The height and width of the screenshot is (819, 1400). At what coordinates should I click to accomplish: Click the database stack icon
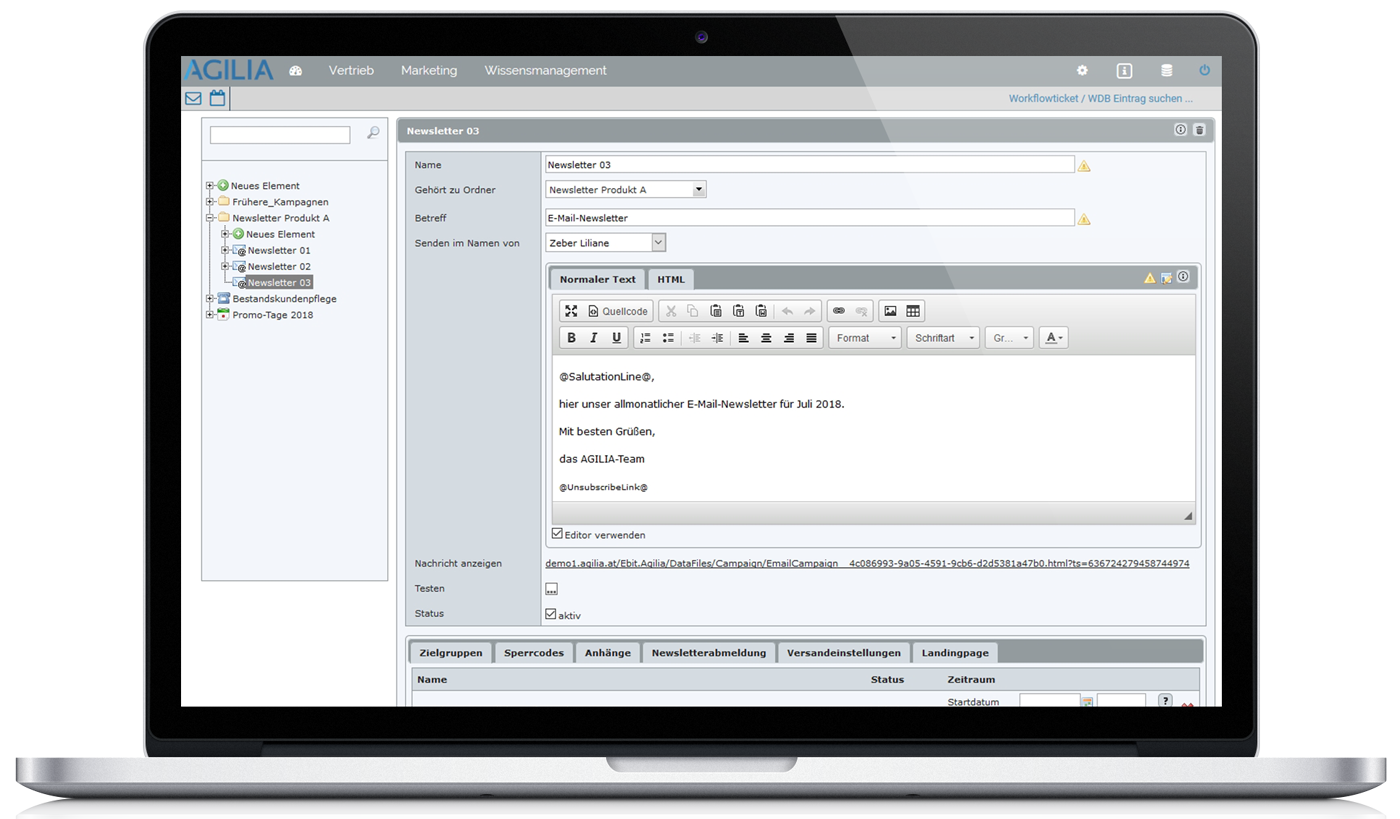(x=1166, y=71)
